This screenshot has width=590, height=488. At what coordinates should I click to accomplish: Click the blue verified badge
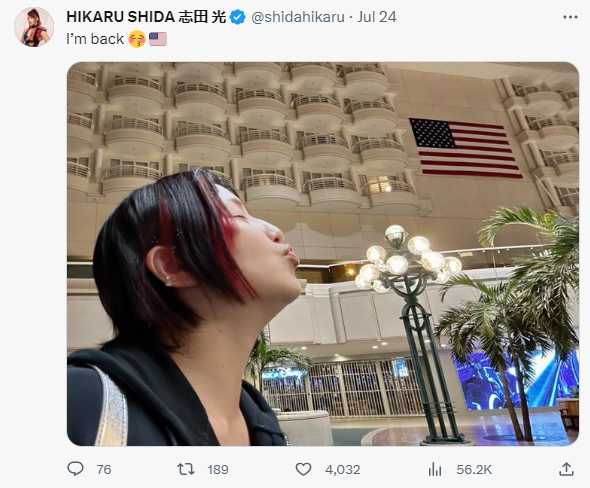pos(237,17)
